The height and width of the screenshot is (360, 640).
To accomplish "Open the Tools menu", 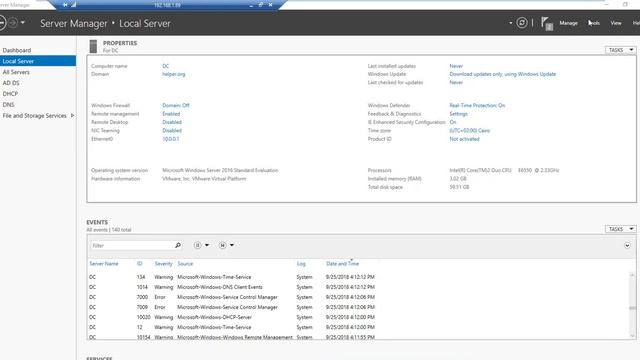I will 594,23.
